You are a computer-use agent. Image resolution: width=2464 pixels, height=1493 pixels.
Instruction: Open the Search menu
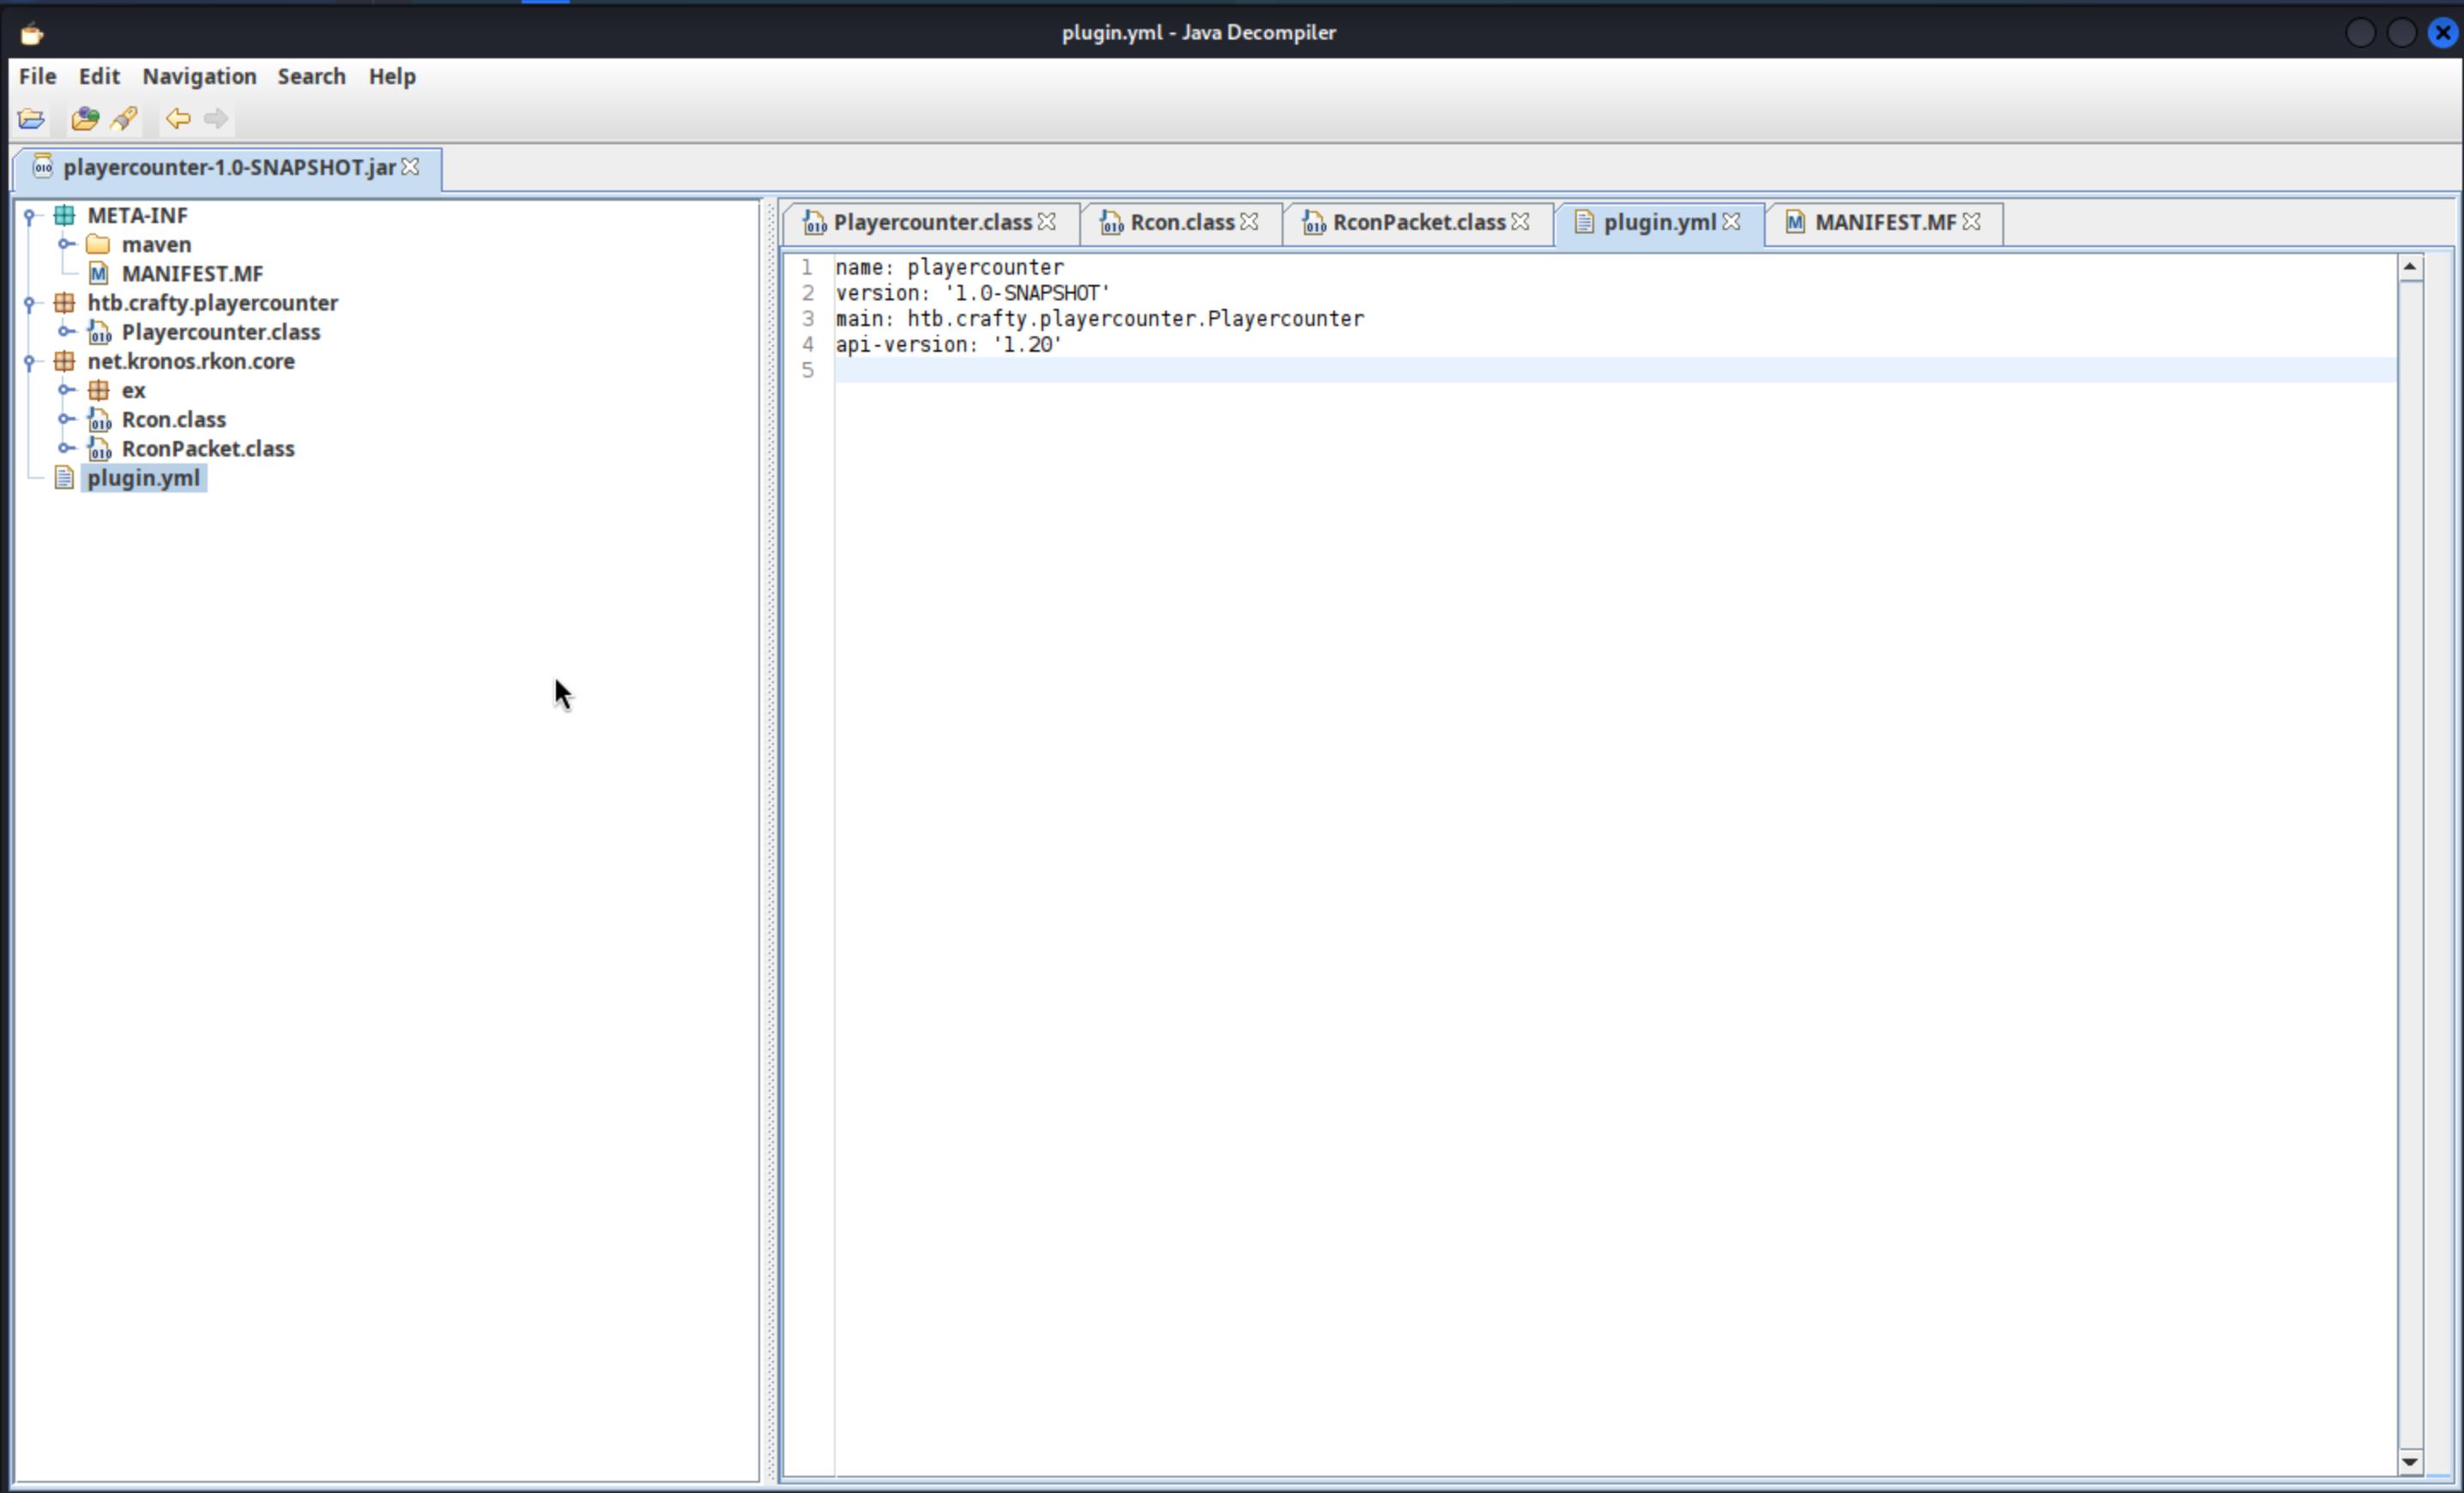(x=311, y=76)
